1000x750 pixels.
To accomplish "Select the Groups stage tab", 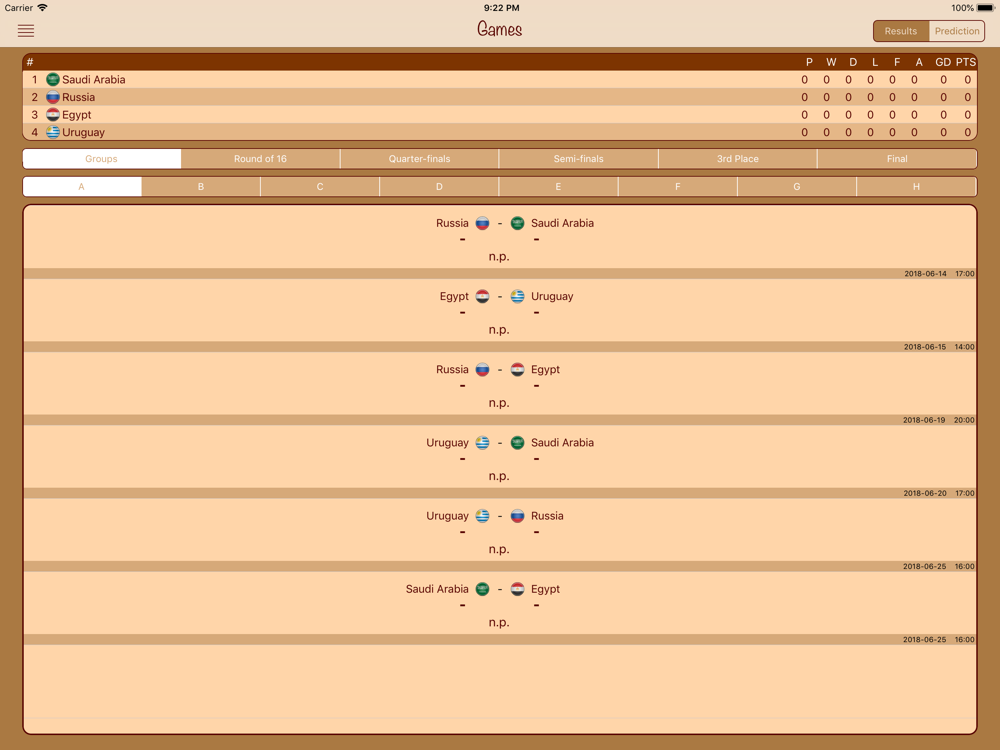I will coord(101,159).
